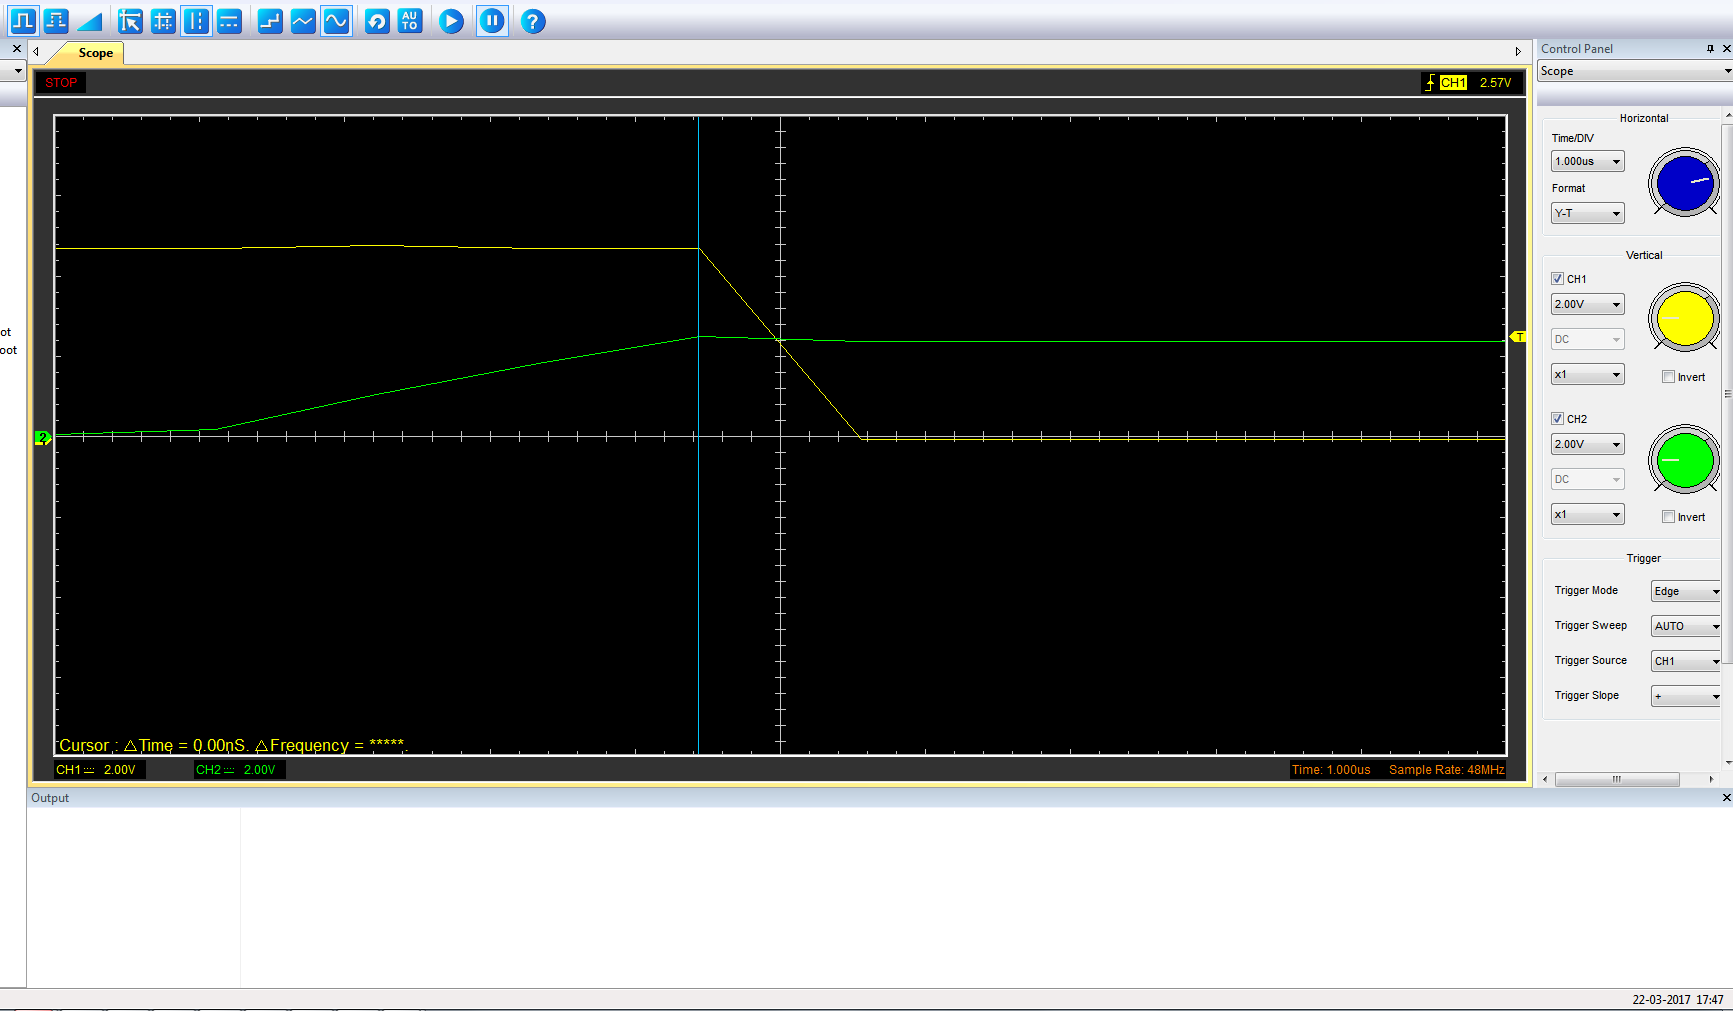Open the Trigger Sweep AUTO dropdown

[1686, 626]
